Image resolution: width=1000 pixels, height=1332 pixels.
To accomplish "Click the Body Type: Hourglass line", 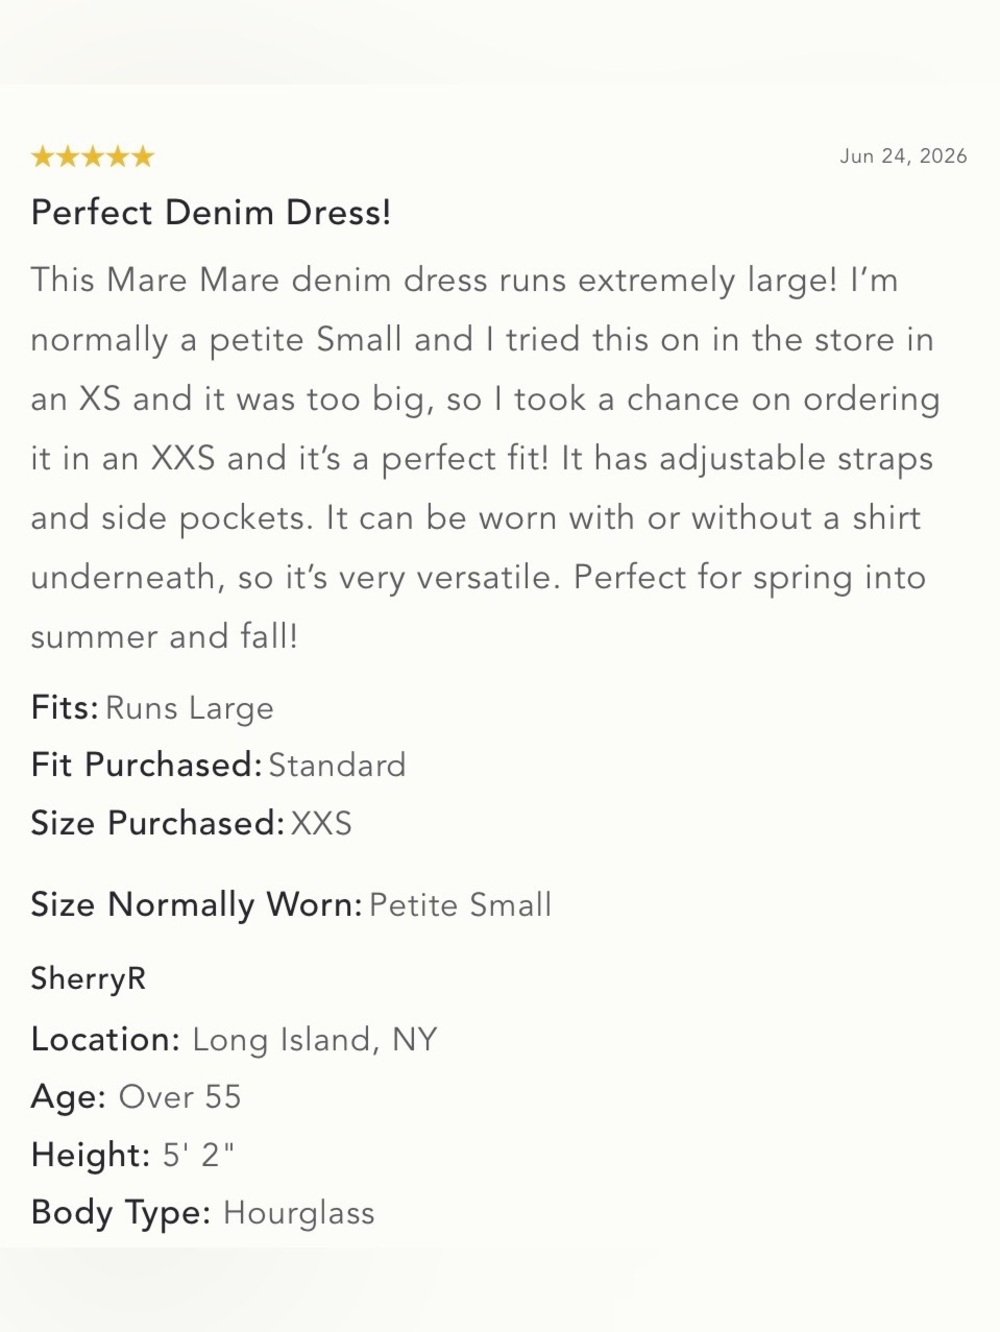I will (x=203, y=1213).
